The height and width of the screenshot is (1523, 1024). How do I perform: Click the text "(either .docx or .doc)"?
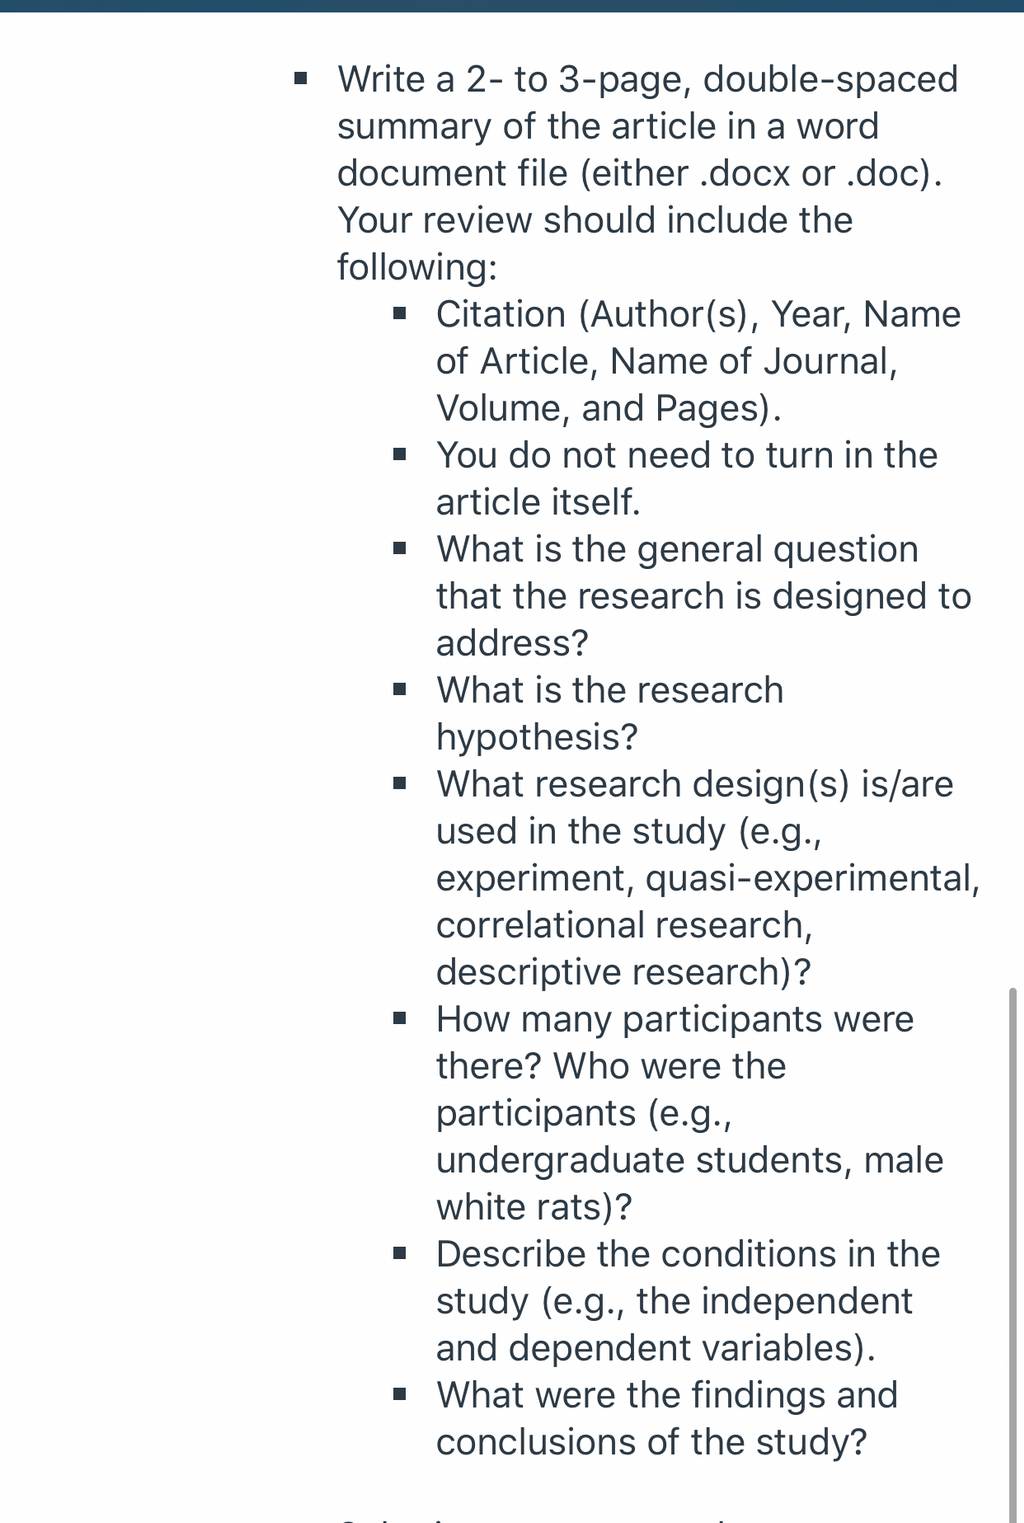(x=761, y=173)
